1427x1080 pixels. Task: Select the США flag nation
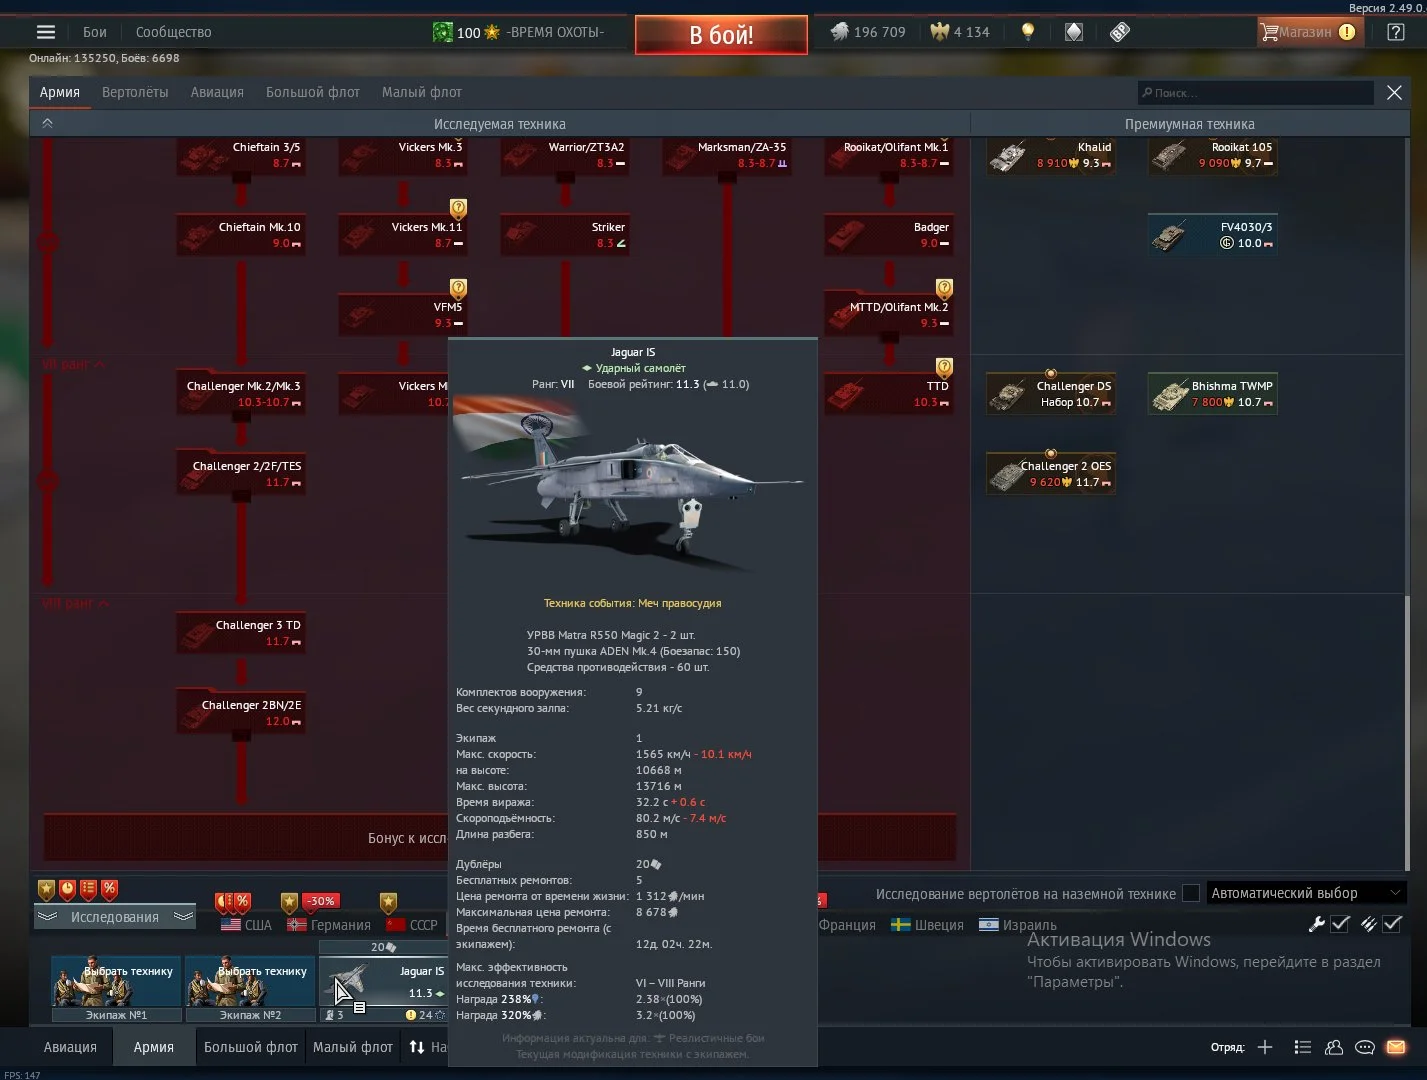(246, 925)
